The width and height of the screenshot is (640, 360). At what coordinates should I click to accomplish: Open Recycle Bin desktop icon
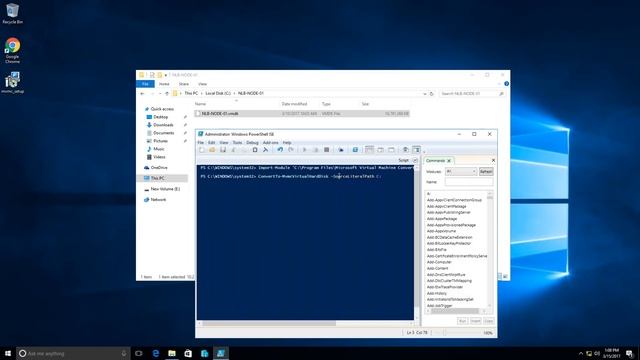[12, 13]
